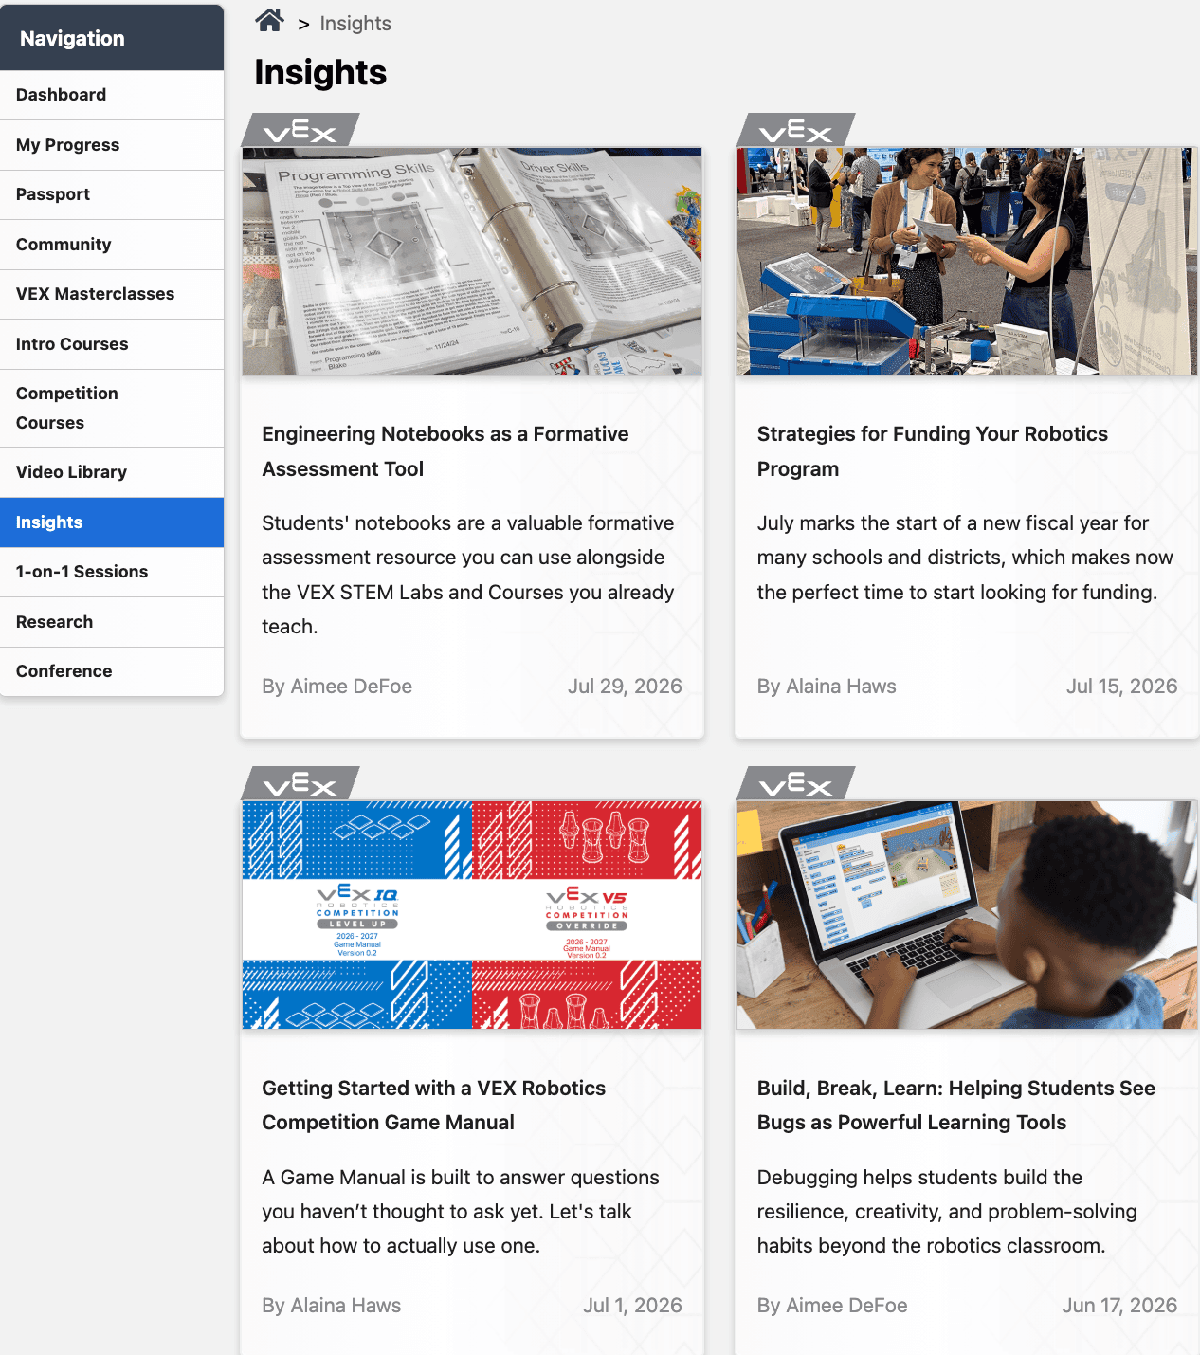Click the 'A Game Manual is built' summary
The width and height of the screenshot is (1200, 1355).
coord(461,1211)
